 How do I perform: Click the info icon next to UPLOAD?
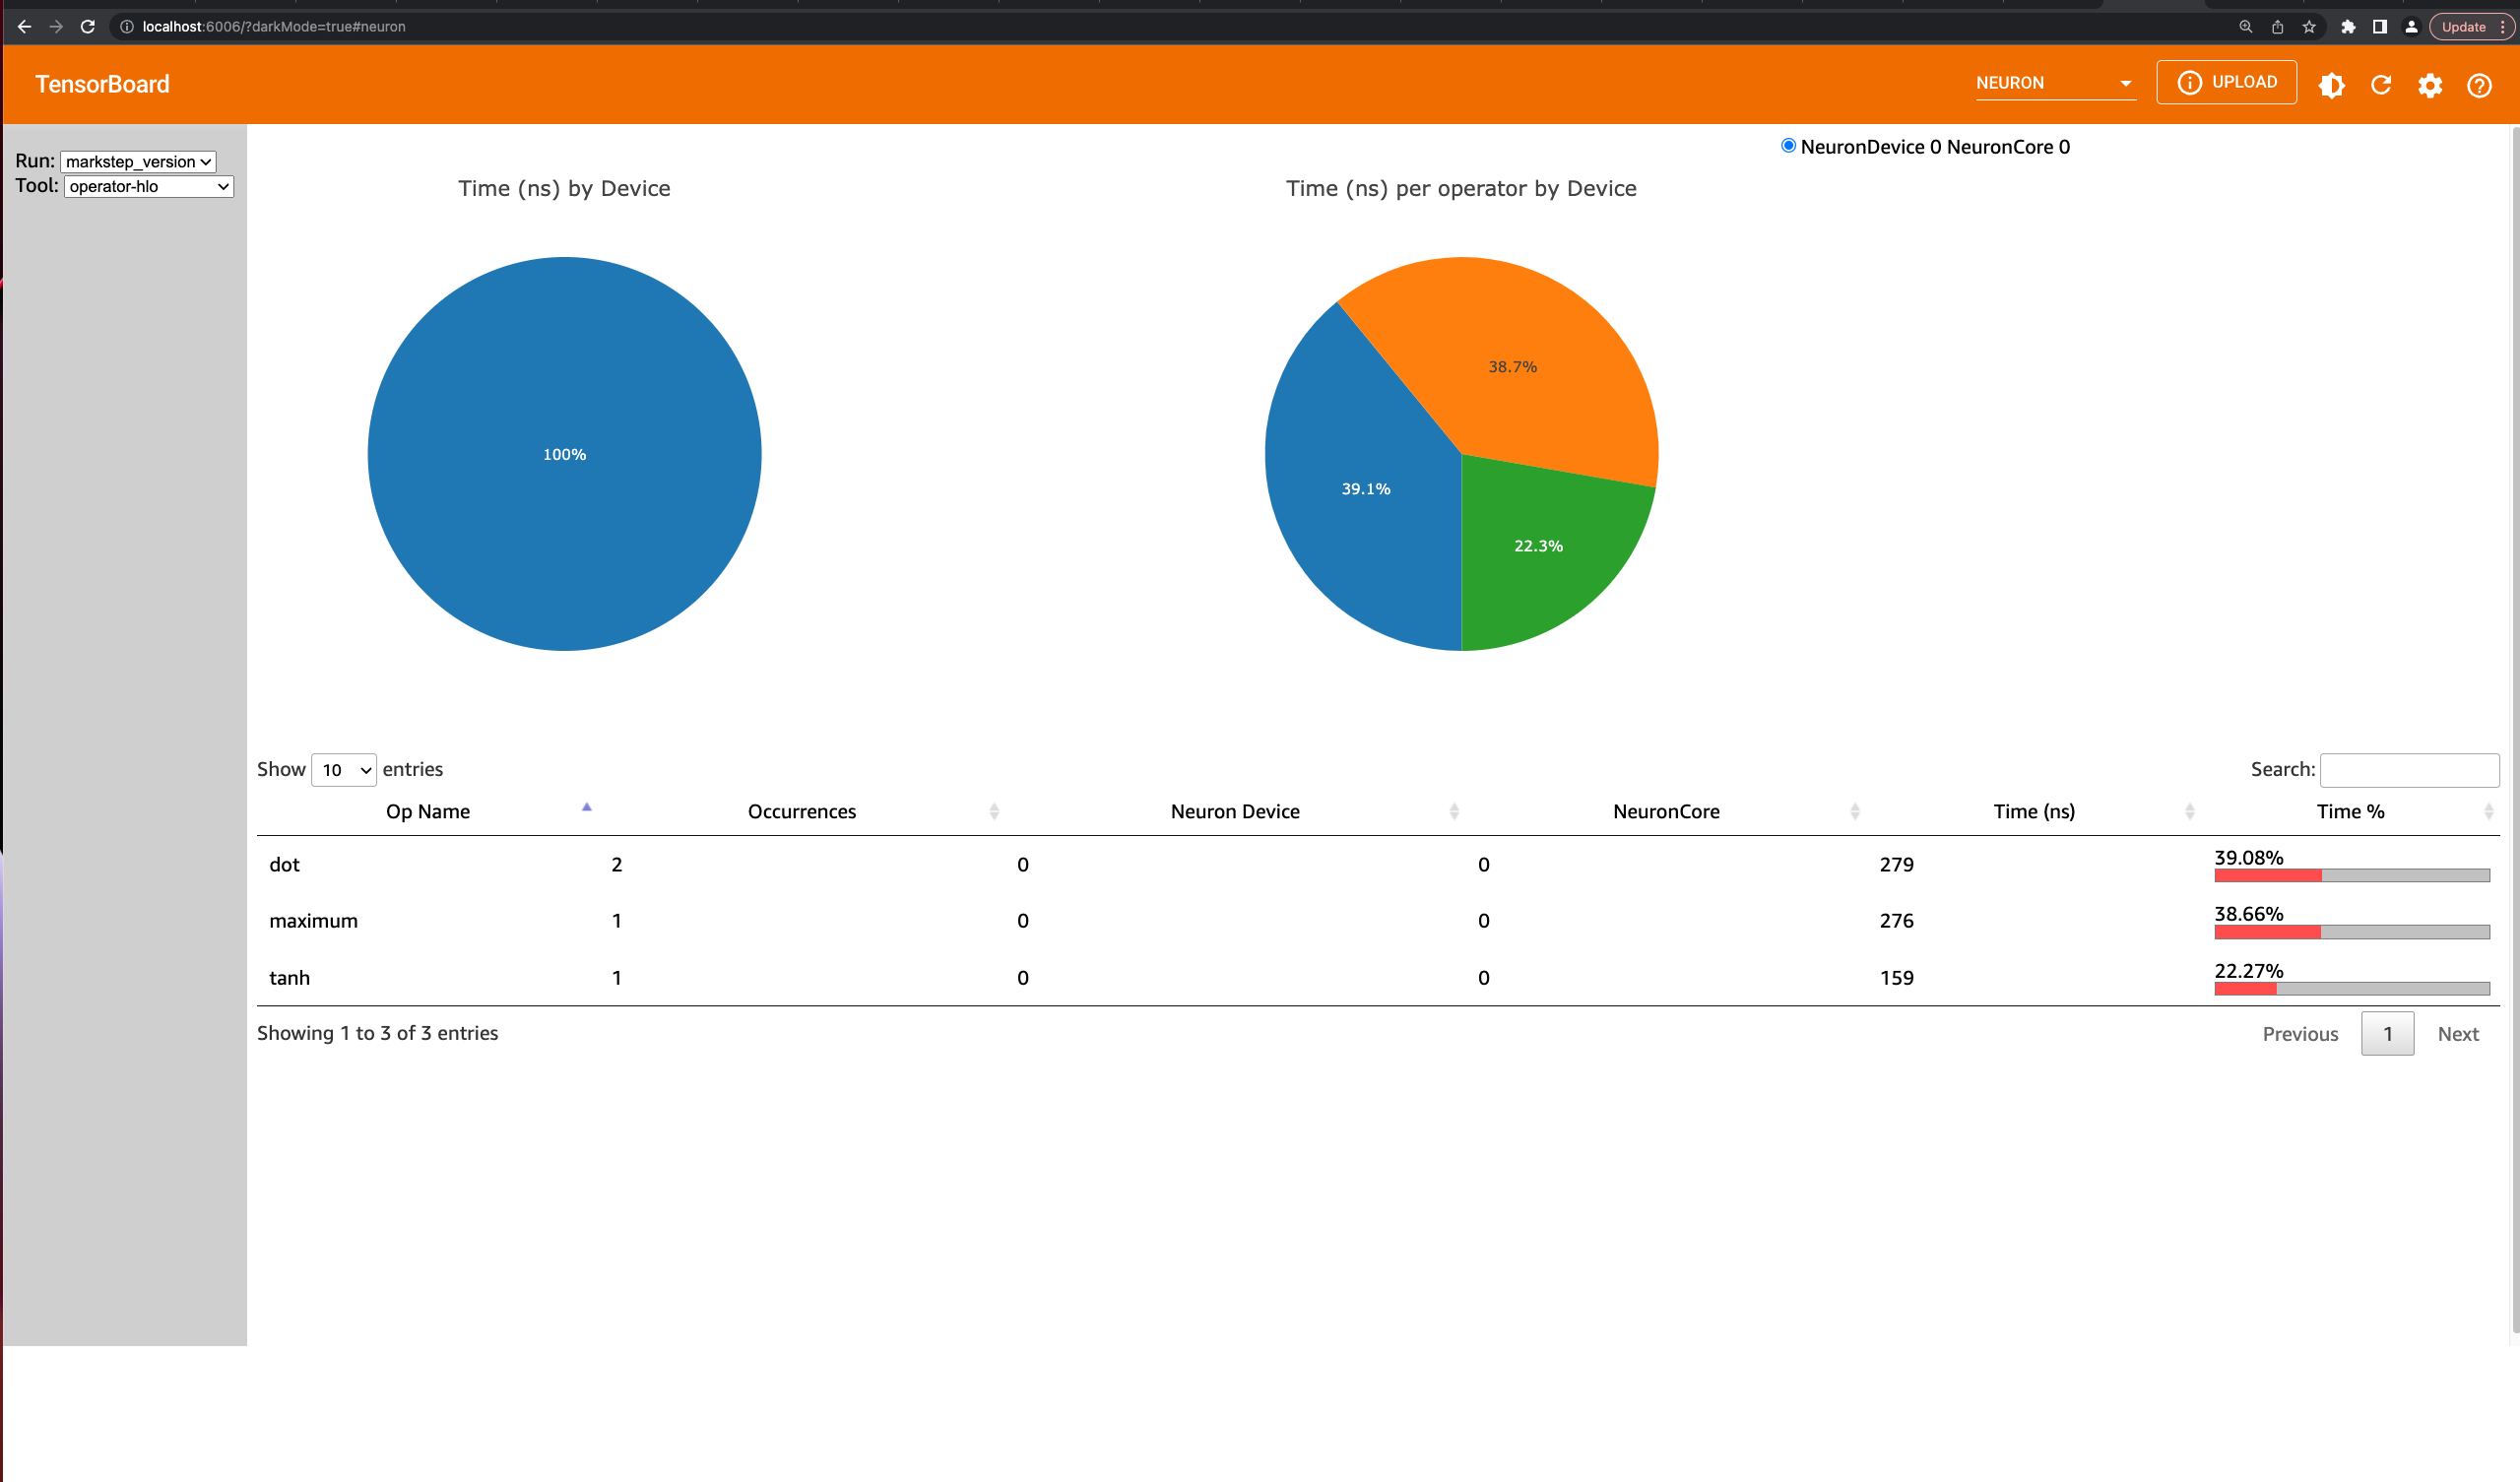(x=2188, y=82)
